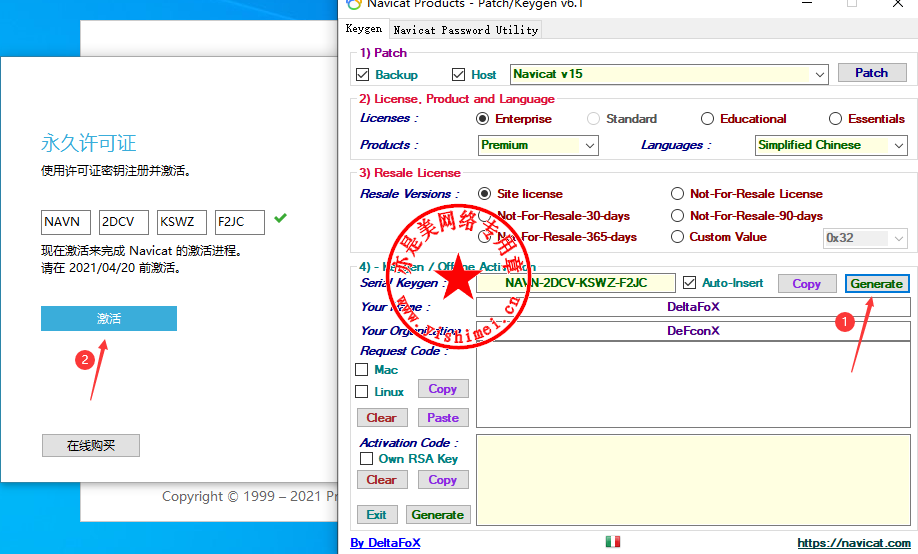This screenshot has height=554, width=918.
Task: Toggle the Auto-Insert checkbox
Action: click(x=690, y=283)
